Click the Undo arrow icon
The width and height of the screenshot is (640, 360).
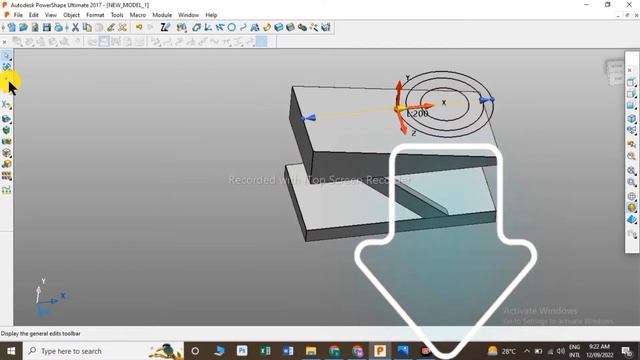pyautogui.click(x=139, y=27)
